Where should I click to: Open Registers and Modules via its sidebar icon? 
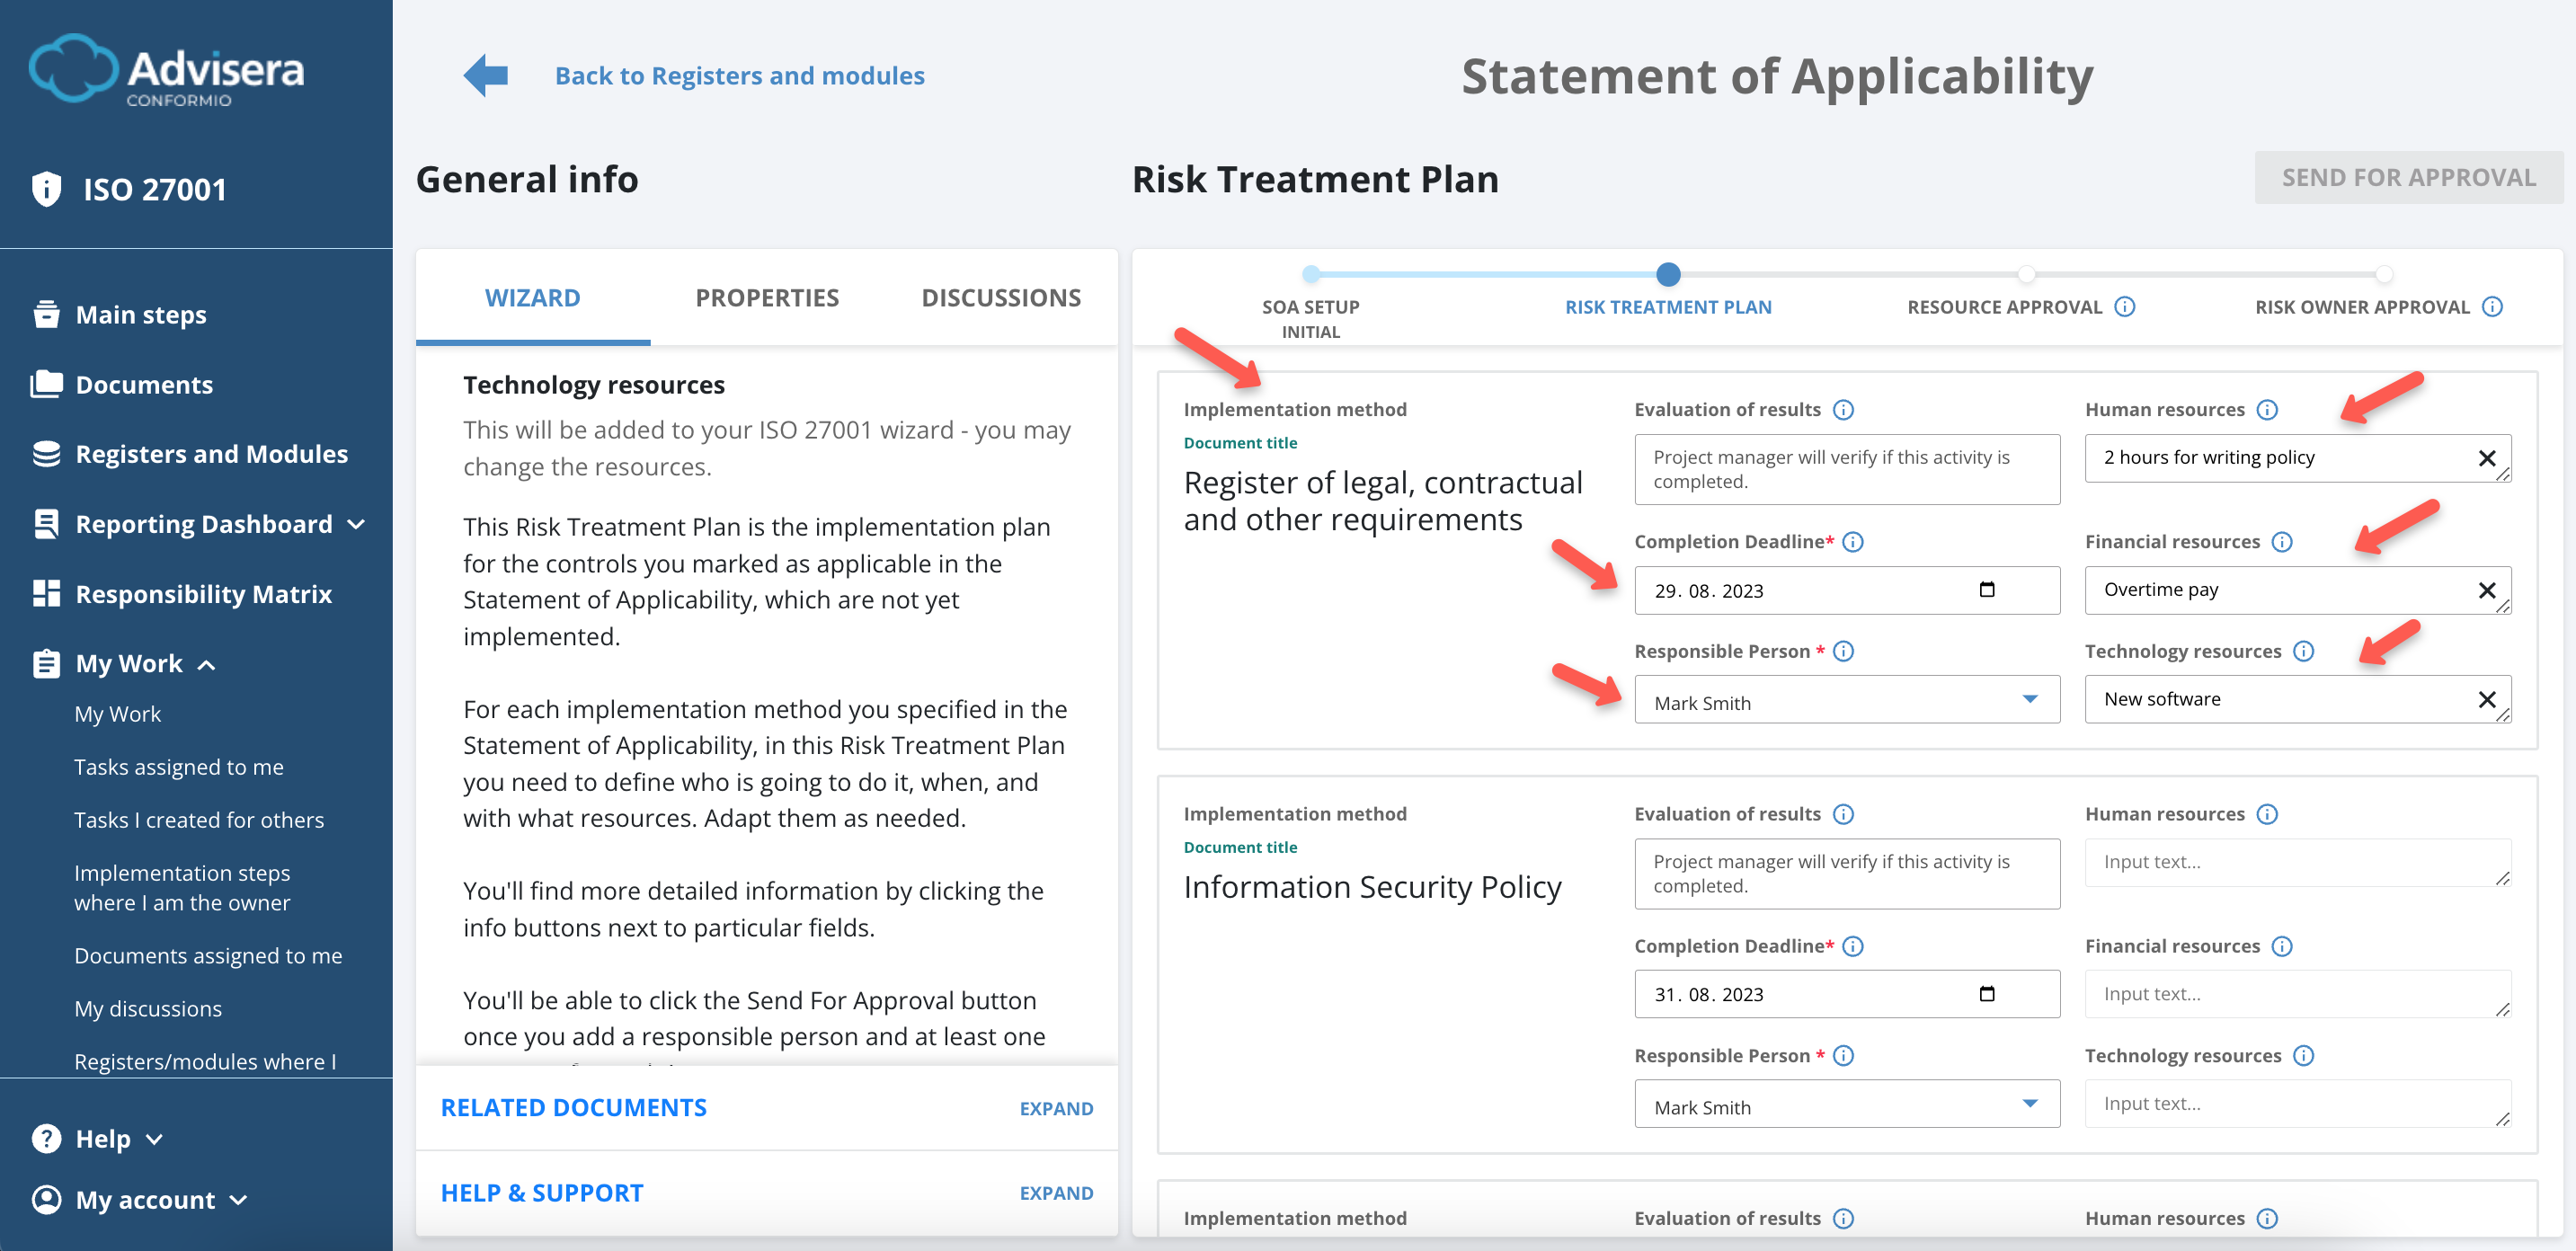tap(46, 453)
